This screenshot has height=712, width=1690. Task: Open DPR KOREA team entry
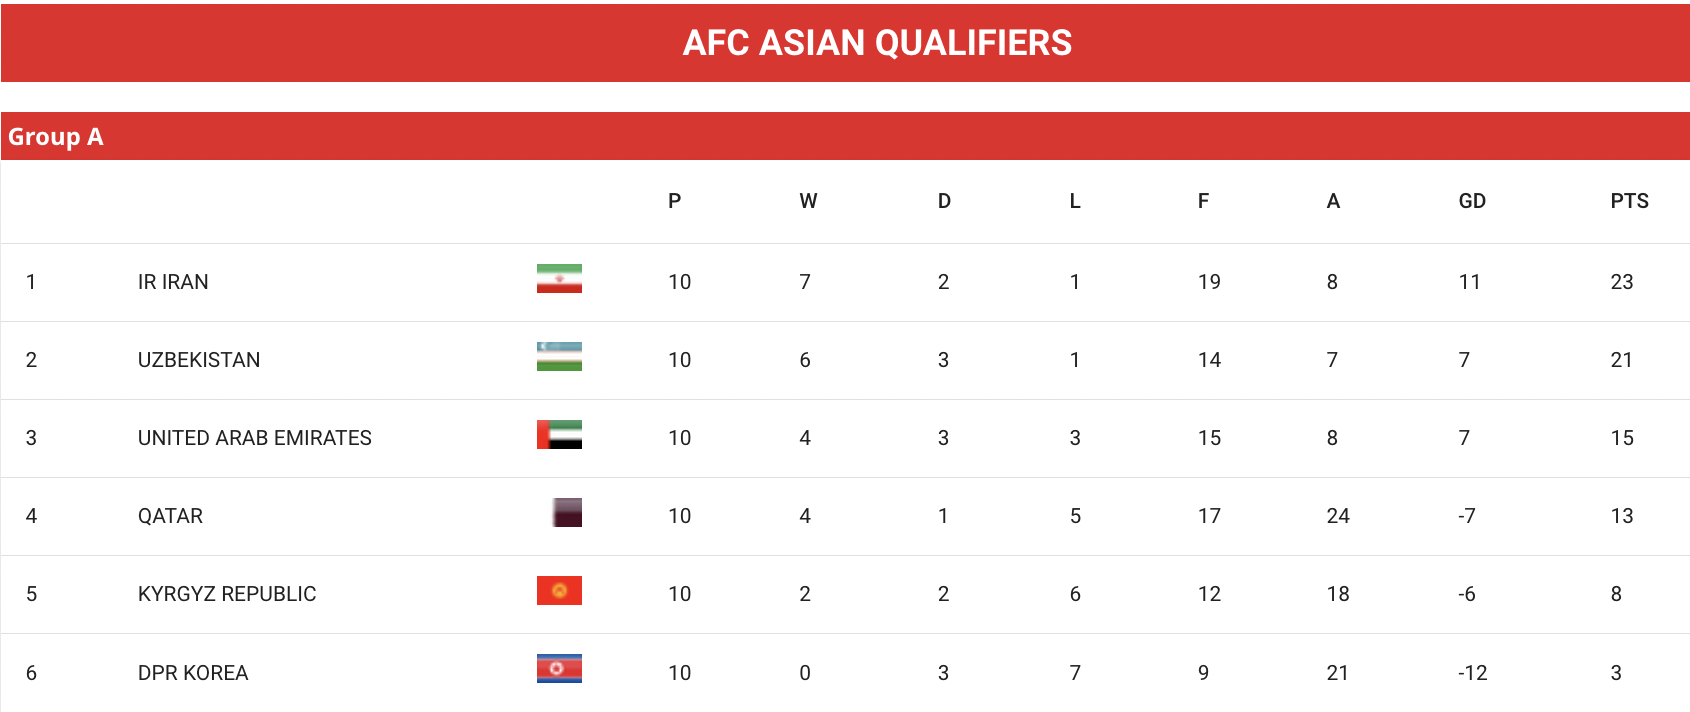193,673
